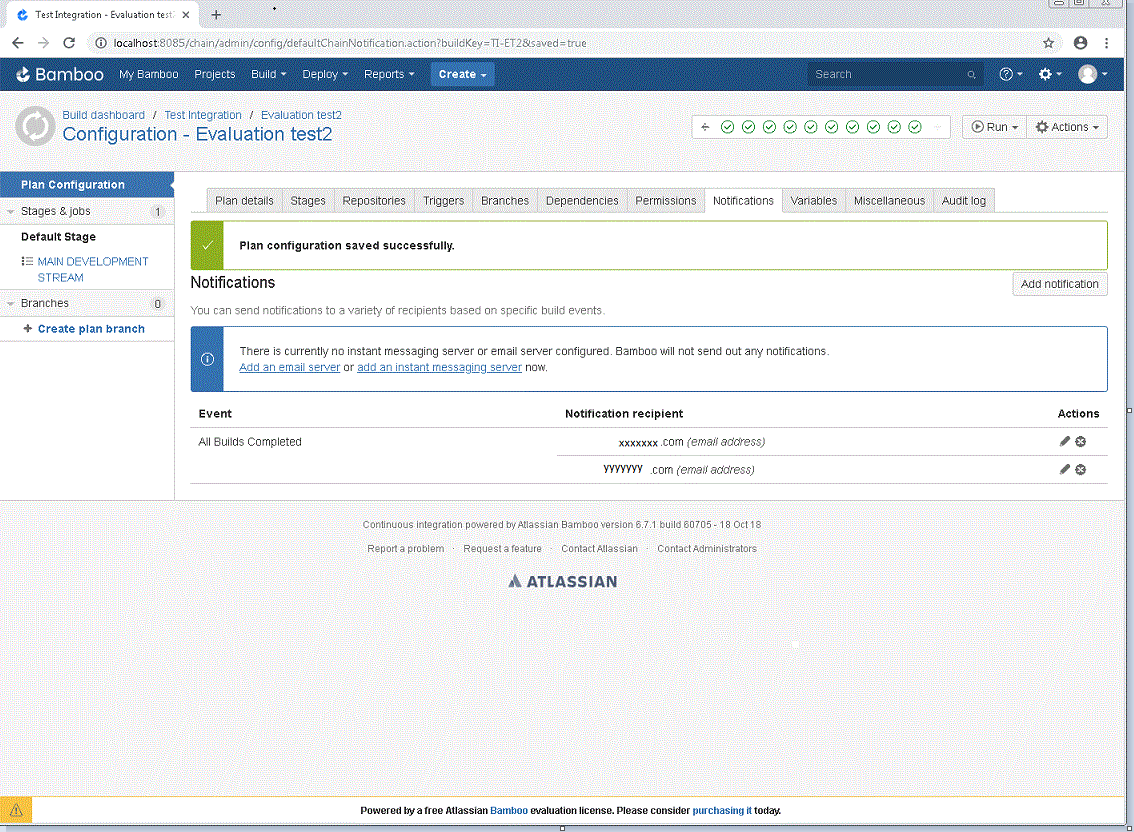The image size is (1134, 832).
Task: Expand the Deploy dropdown menu
Action: (x=325, y=75)
